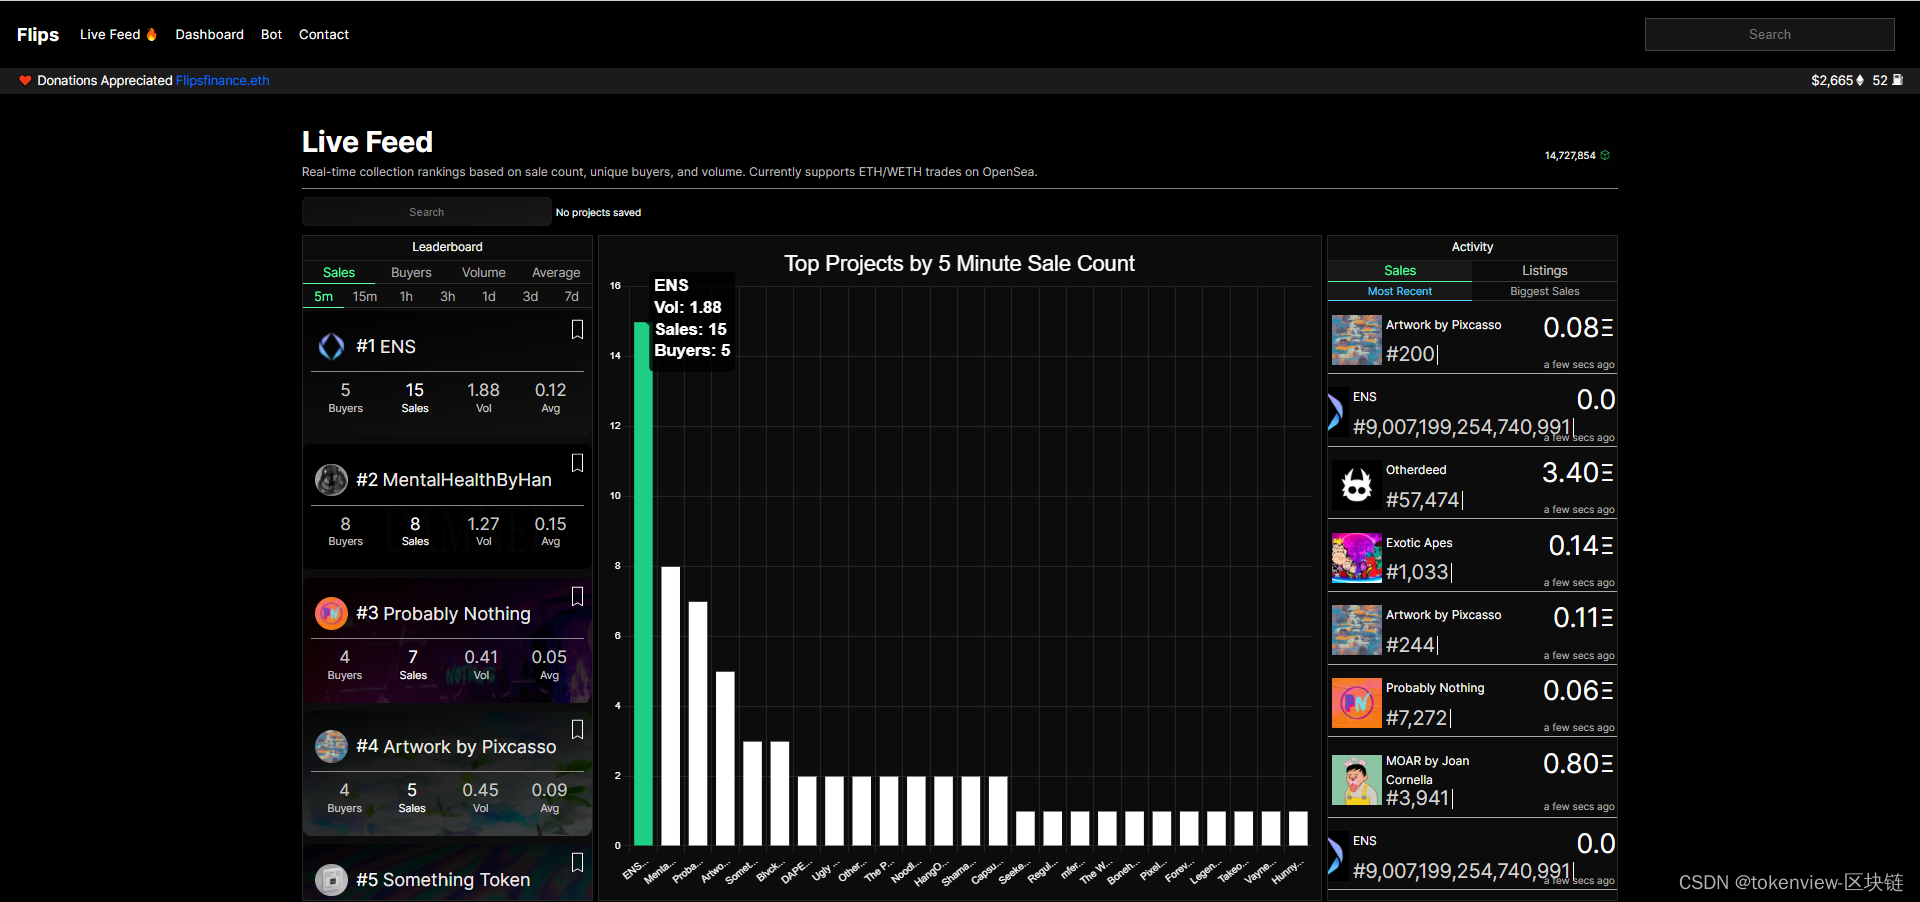Image resolution: width=1920 pixels, height=902 pixels.
Task: Bookmark the #2 MentalHealthByHan project
Action: pyautogui.click(x=577, y=463)
